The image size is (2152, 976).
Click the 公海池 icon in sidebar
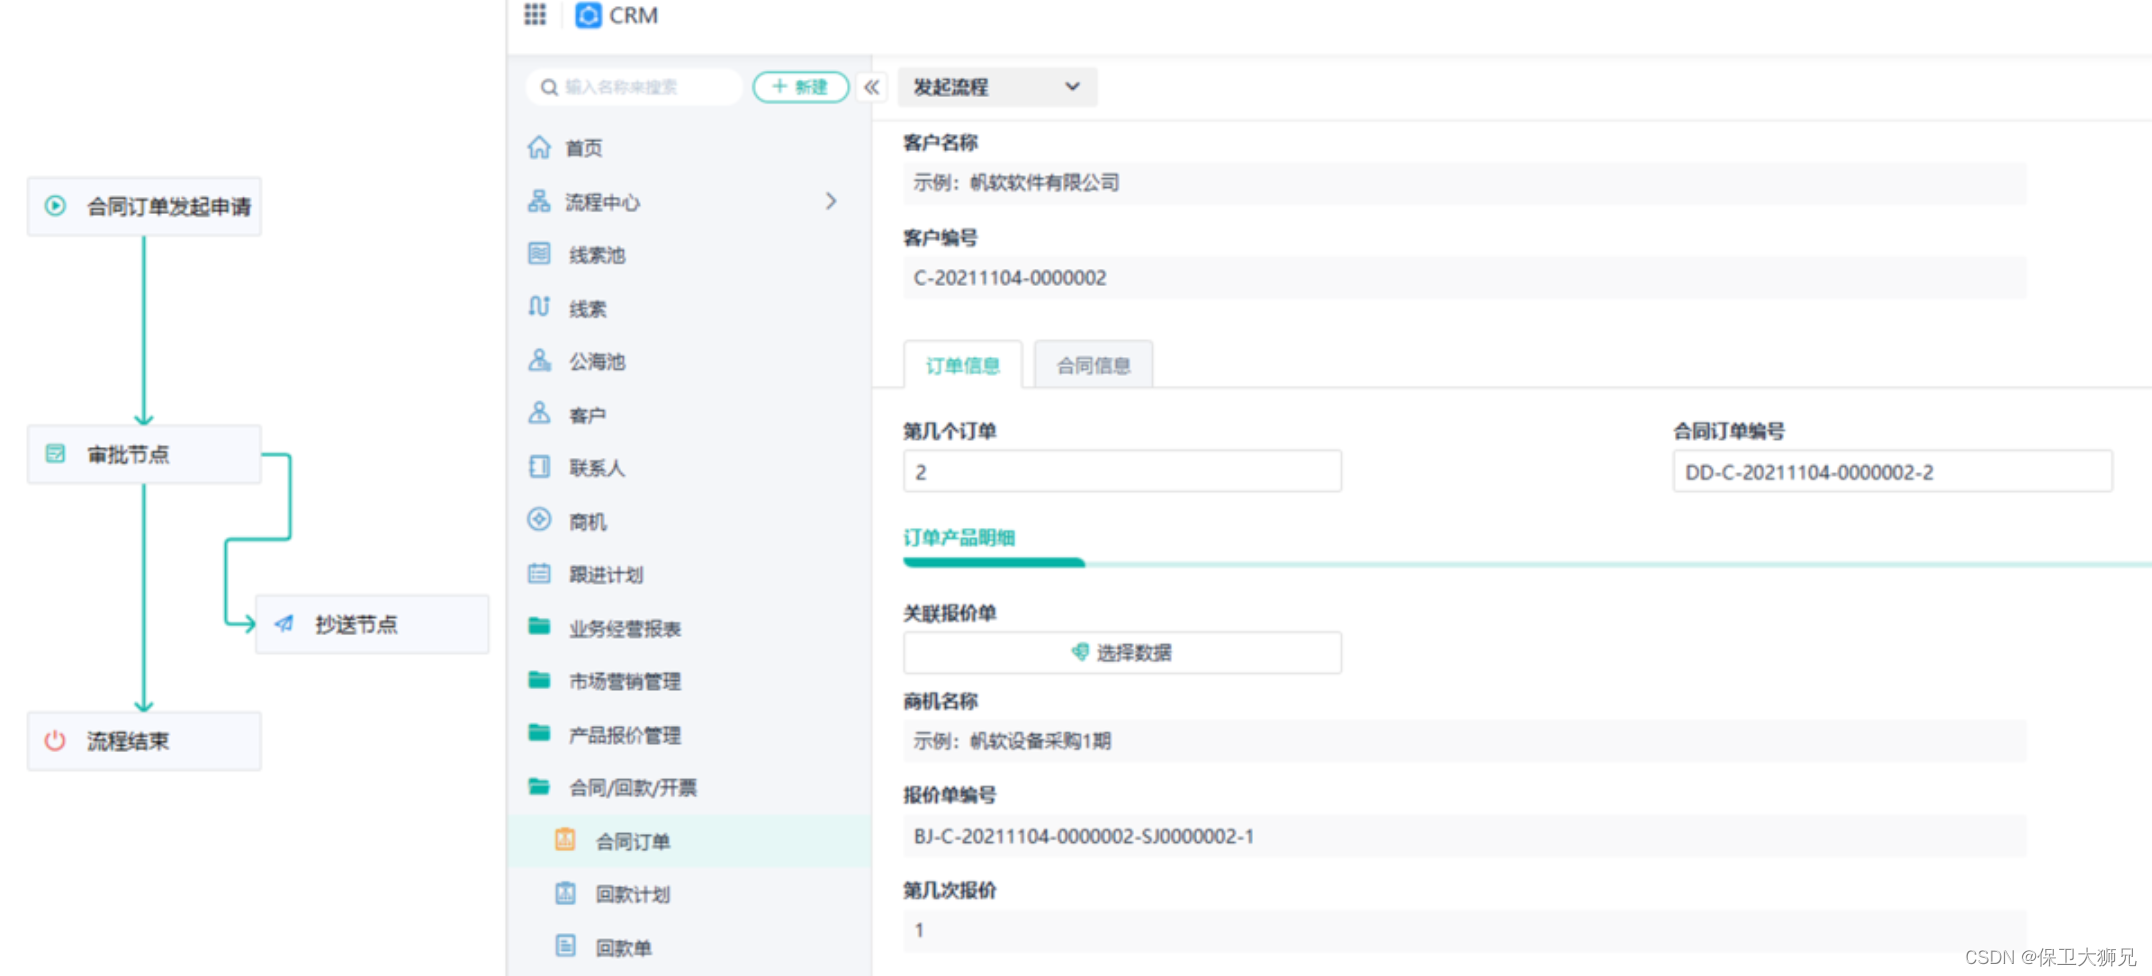[x=539, y=360]
